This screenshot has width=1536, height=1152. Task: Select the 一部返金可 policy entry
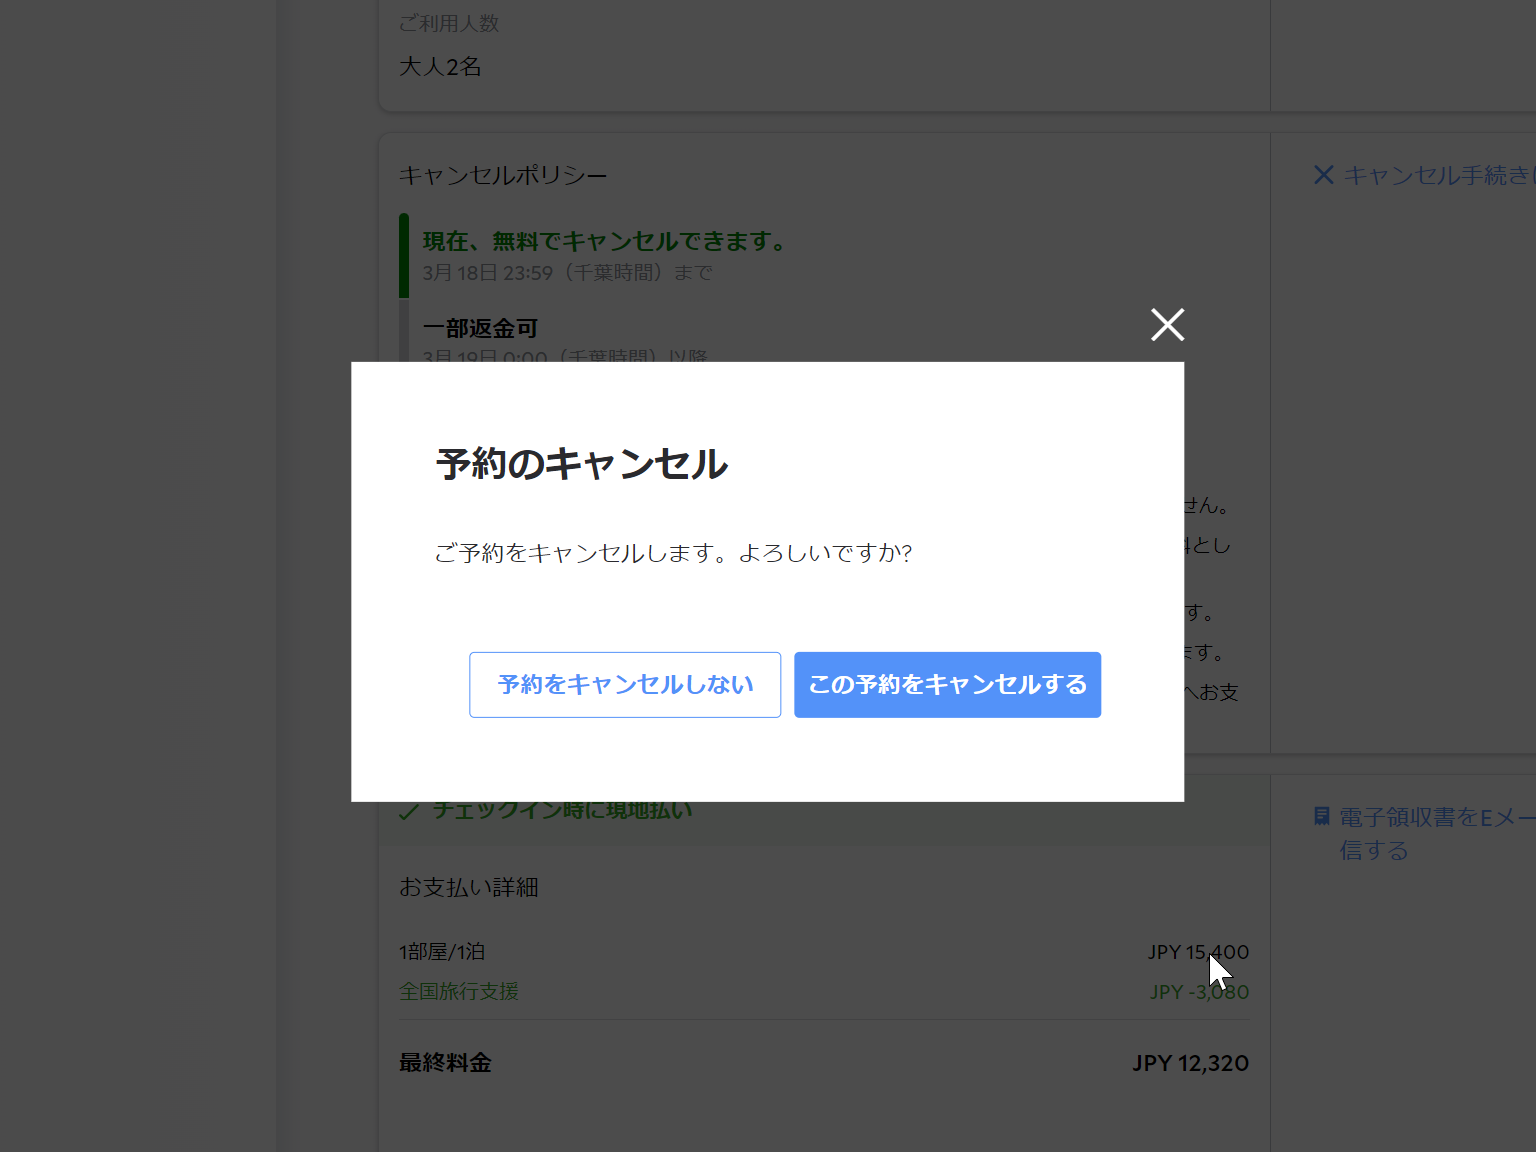[480, 328]
